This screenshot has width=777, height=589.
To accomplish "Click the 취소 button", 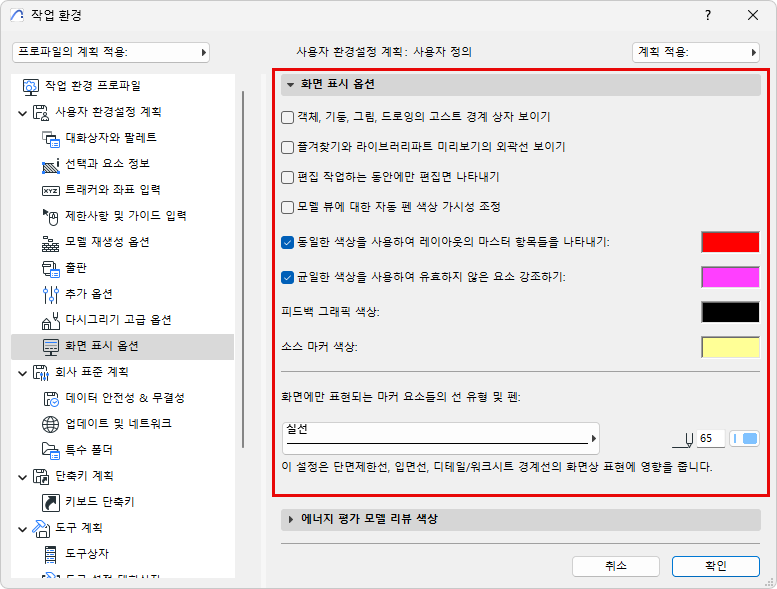I will point(616,566).
